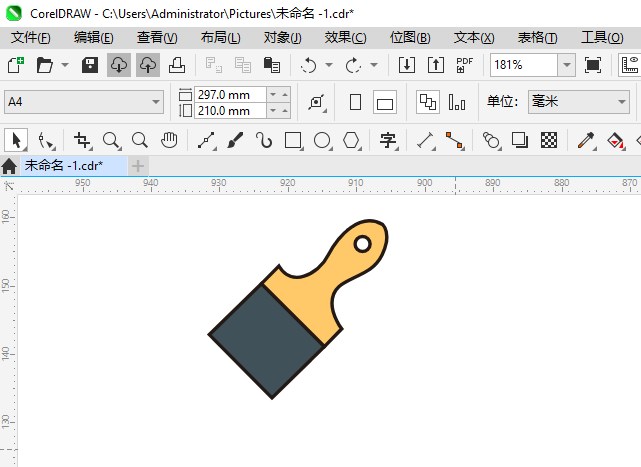Open the A4 page size dropdown

[x=84, y=102]
